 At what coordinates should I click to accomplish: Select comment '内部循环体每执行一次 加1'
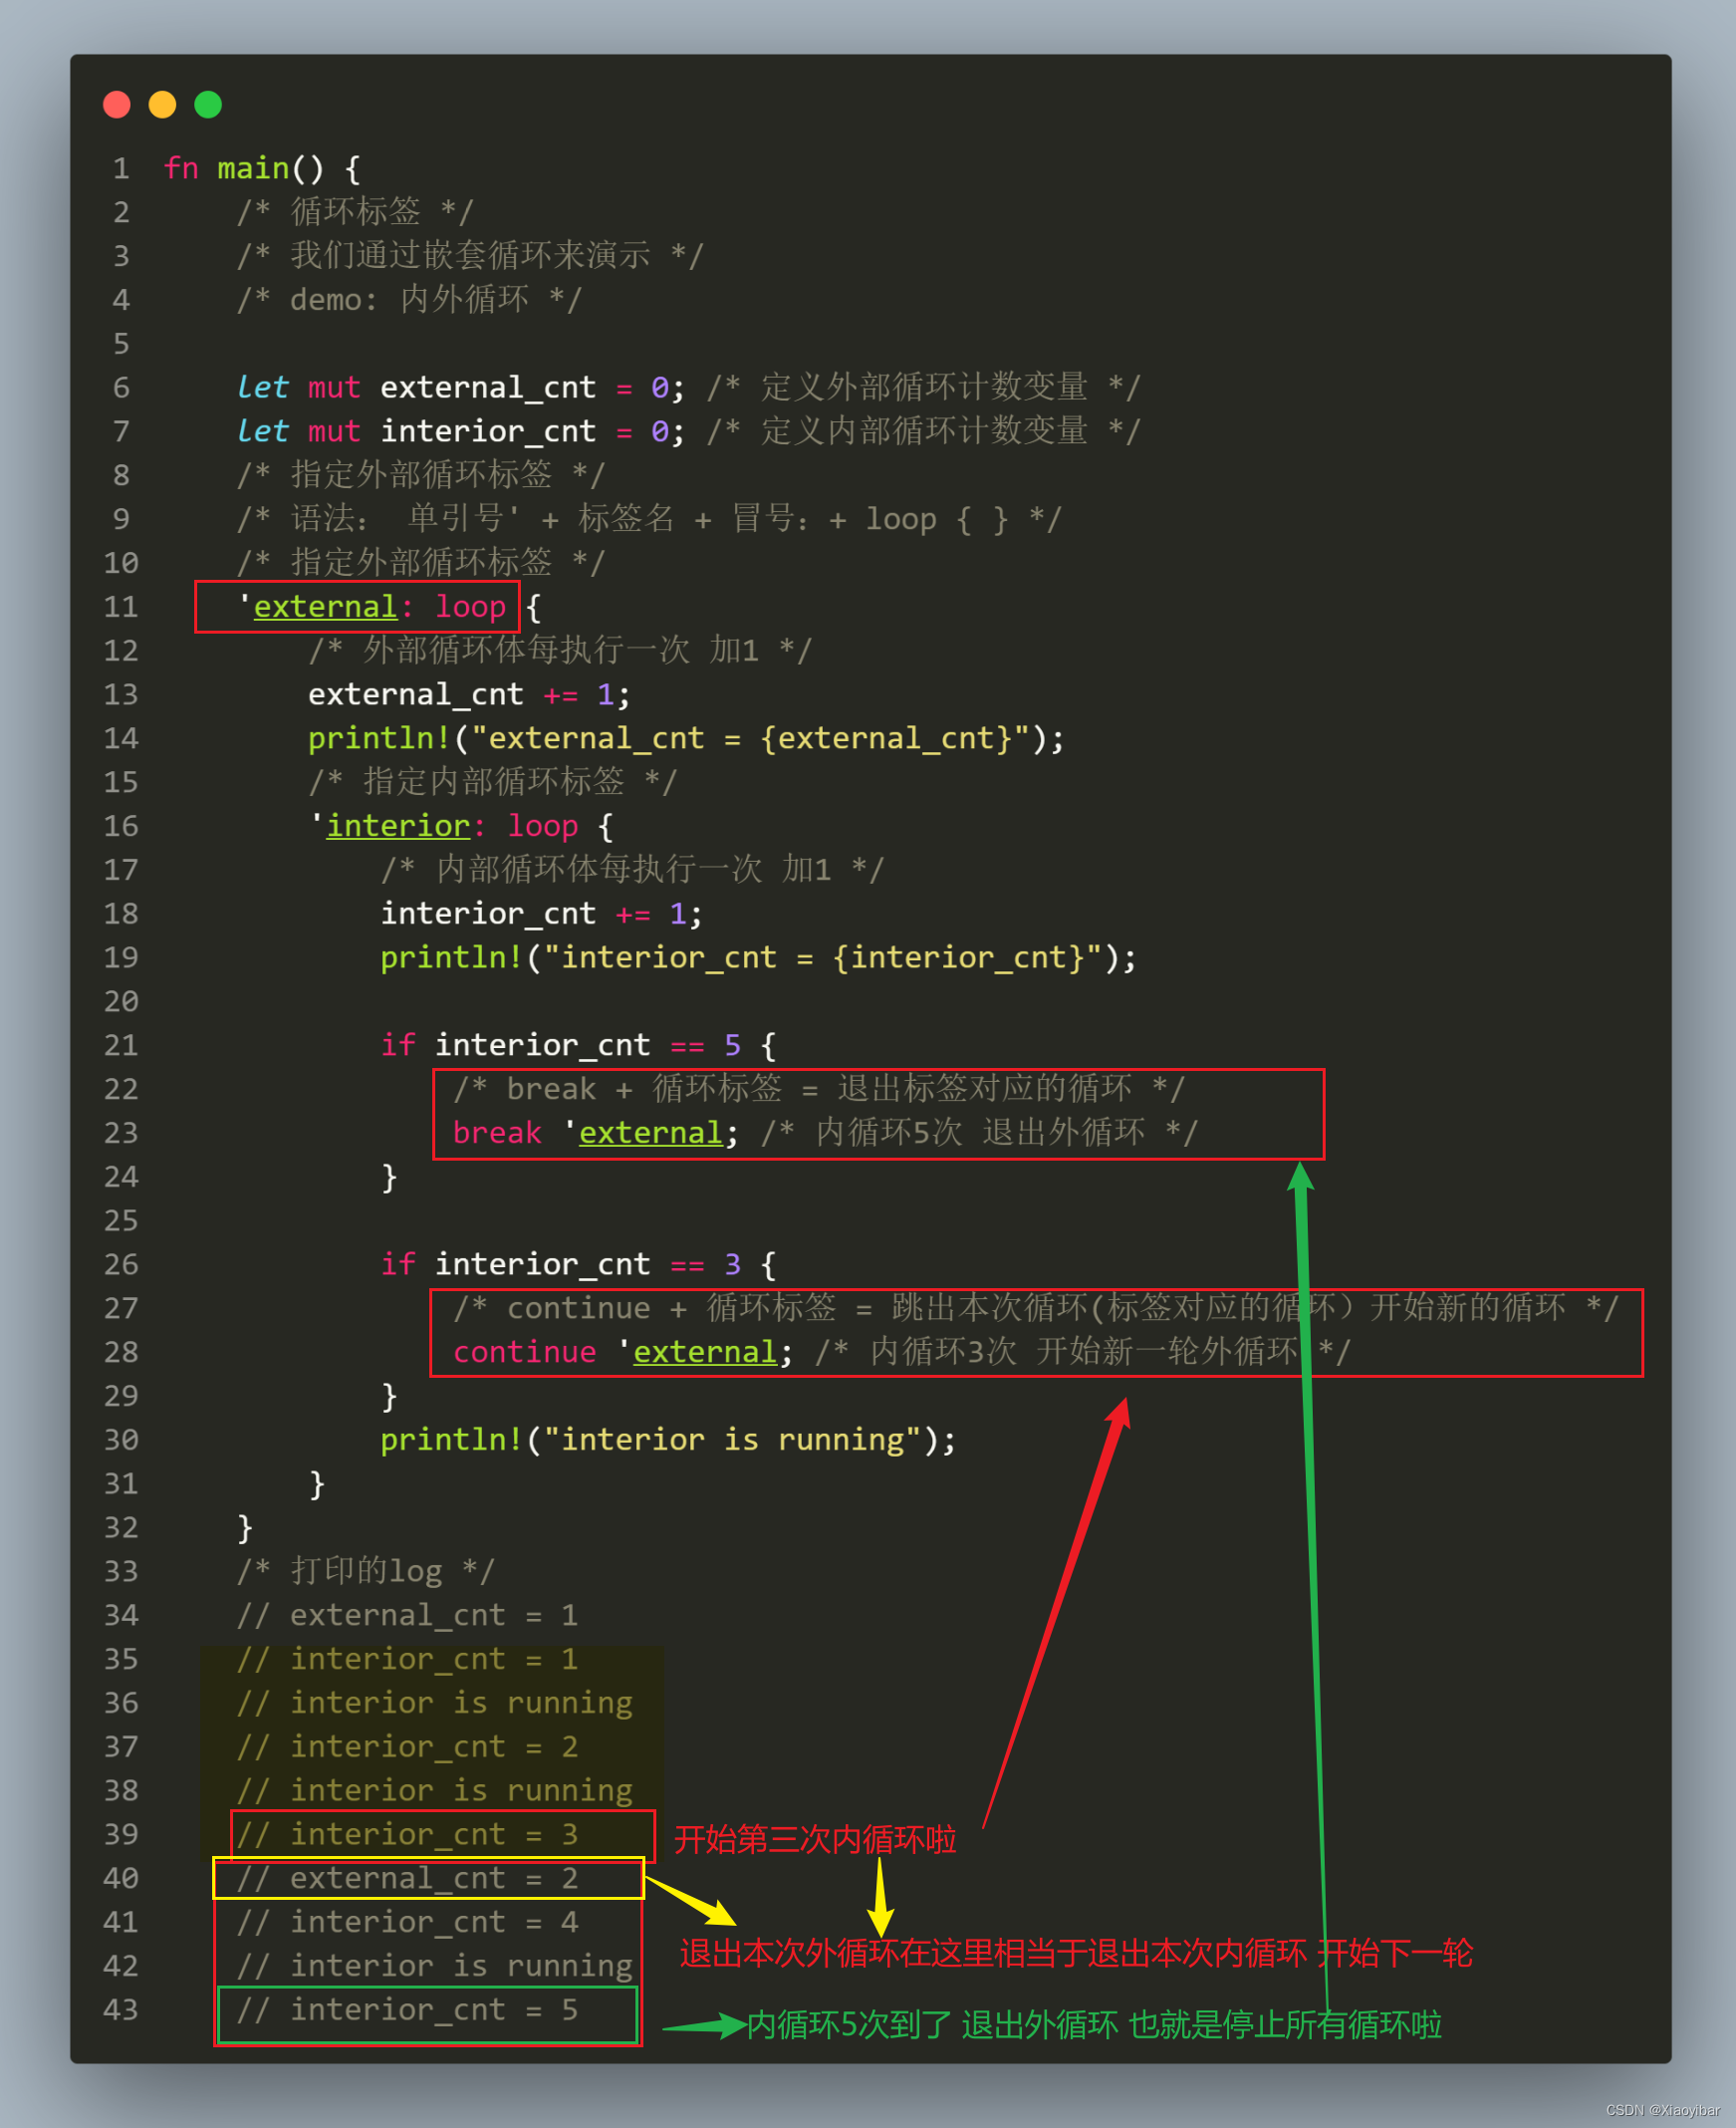tap(633, 870)
